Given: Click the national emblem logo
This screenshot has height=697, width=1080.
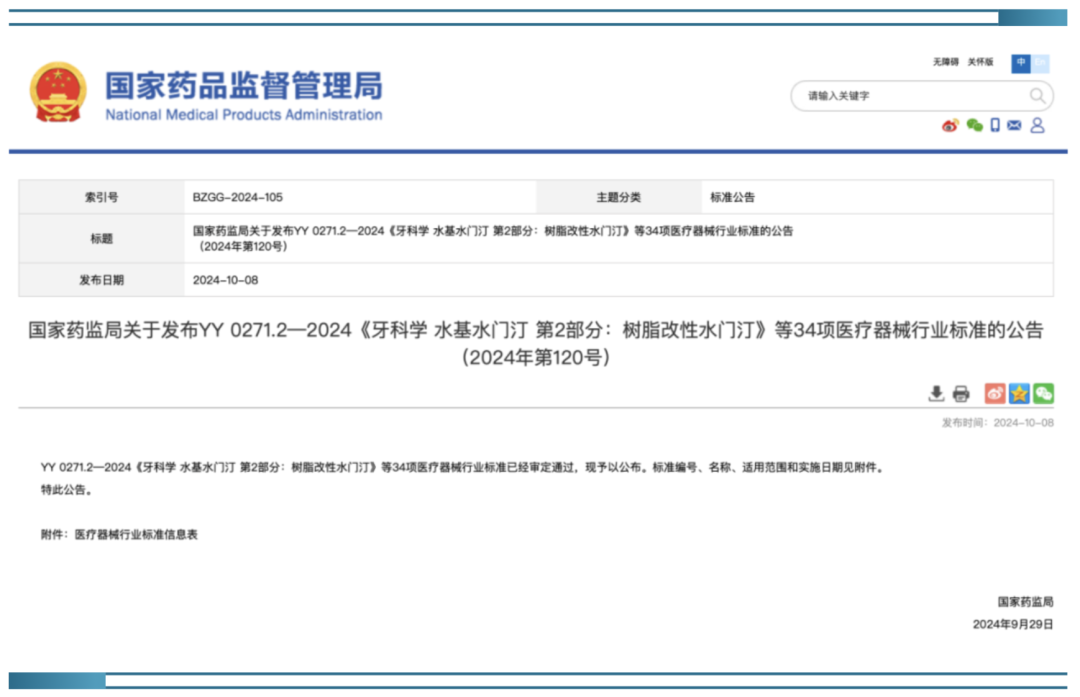Looking at the screenshot, I should (x=58, y=92).
